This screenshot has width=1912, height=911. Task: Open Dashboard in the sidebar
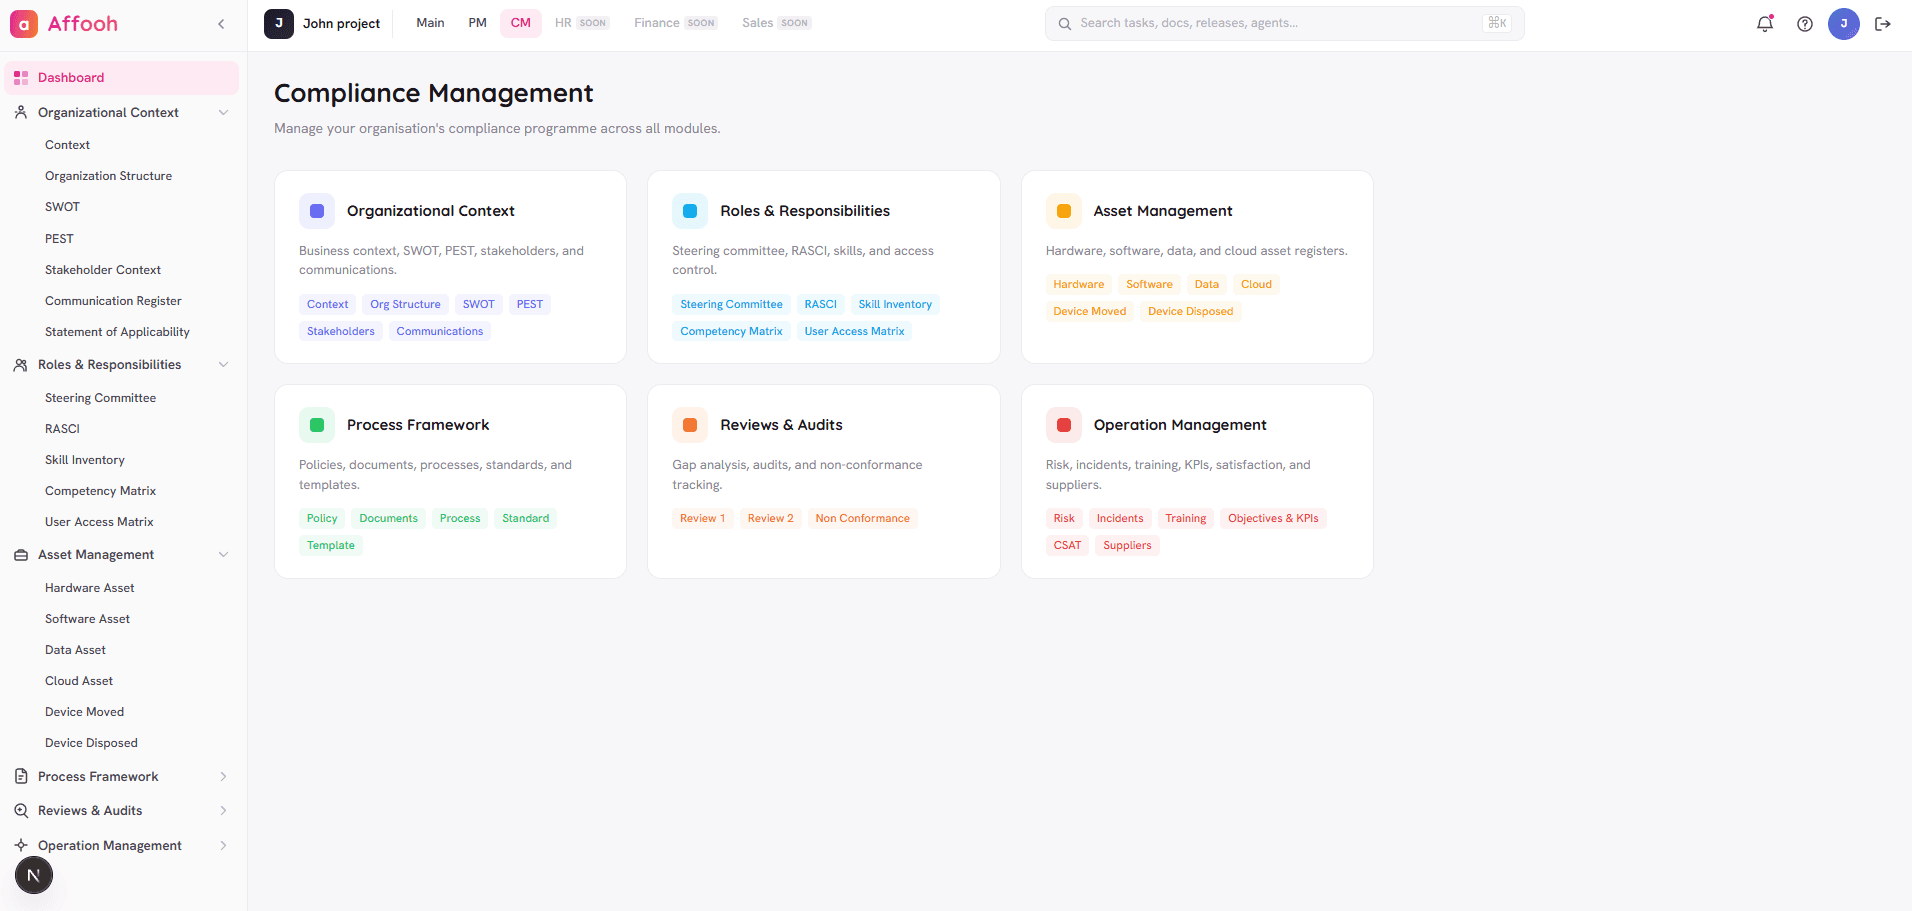[122, 78]
